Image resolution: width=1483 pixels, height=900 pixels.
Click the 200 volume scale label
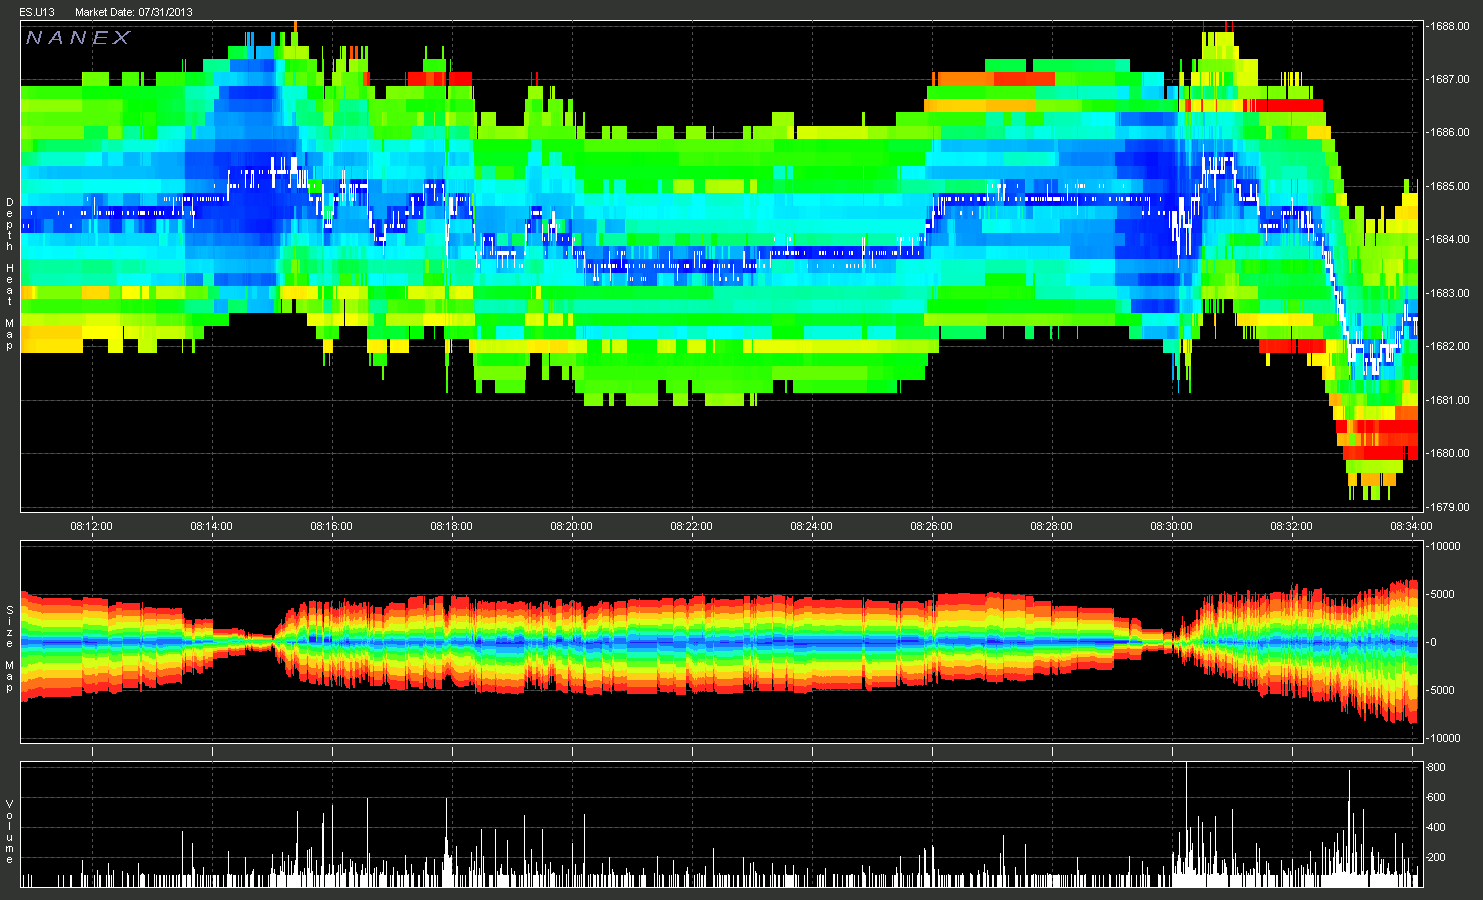click(1436, 858)
